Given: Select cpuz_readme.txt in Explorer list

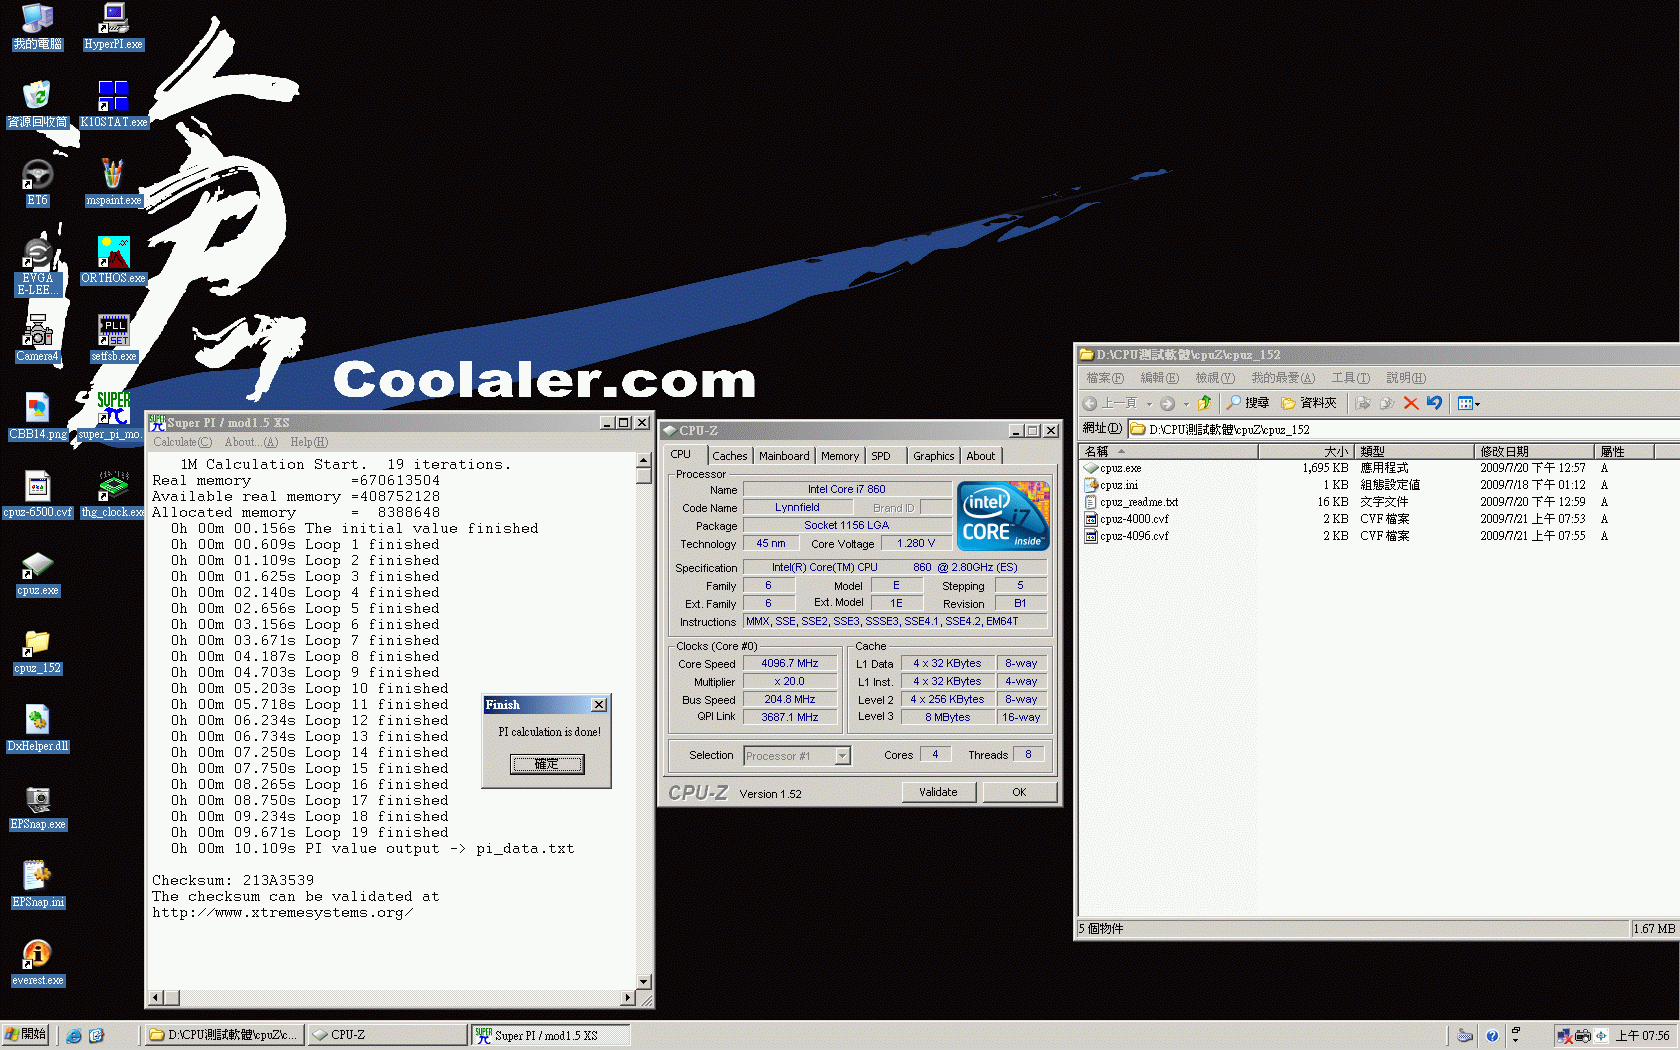Looking at the screenshot, I should click(1138, 502).
